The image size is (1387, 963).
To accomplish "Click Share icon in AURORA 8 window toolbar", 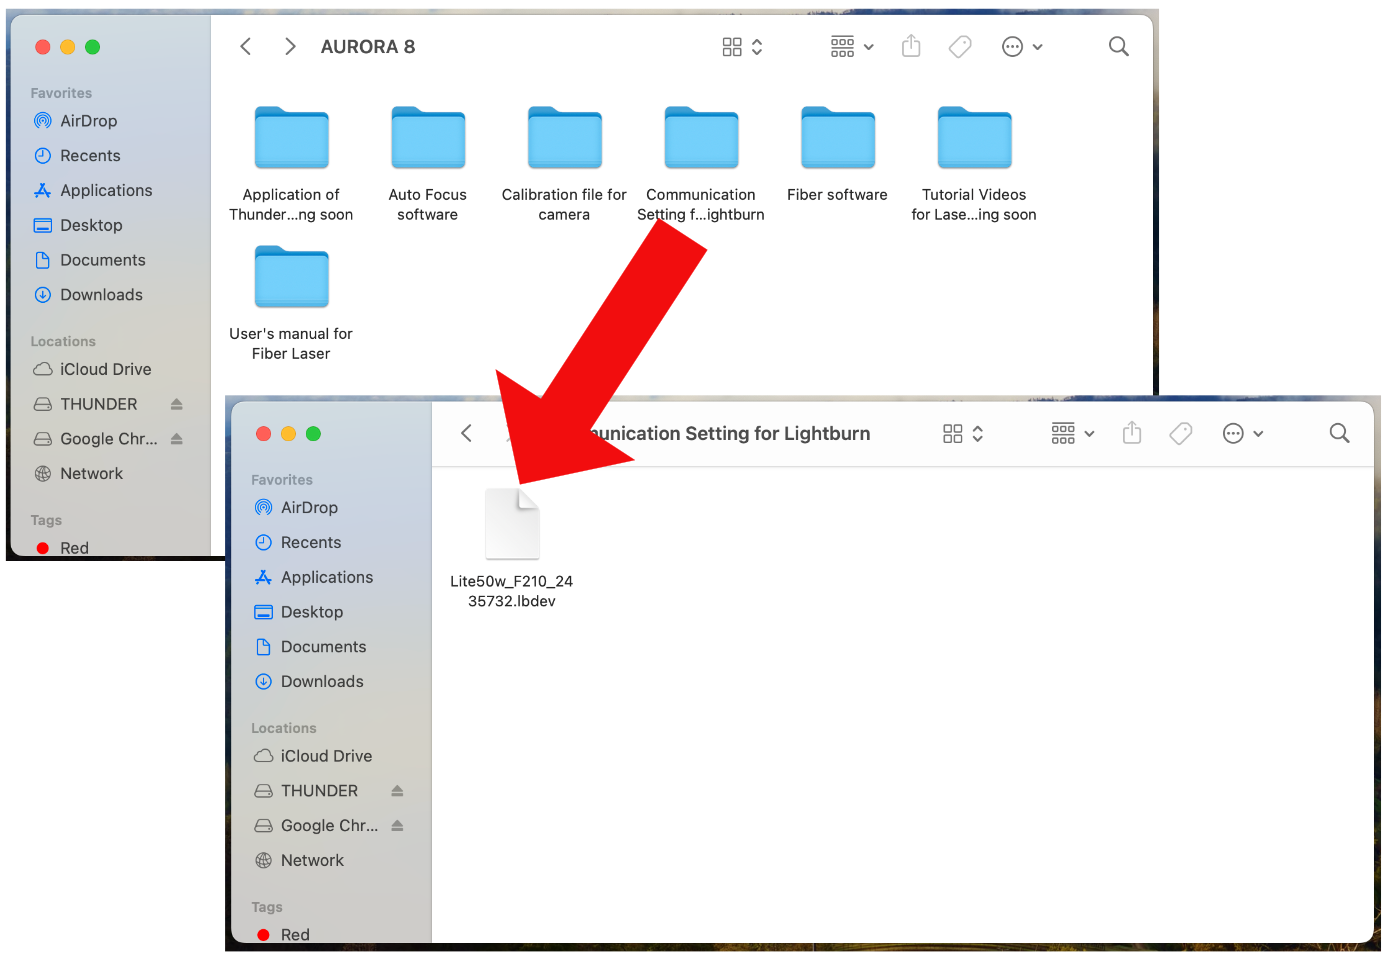I will point(911,46).
